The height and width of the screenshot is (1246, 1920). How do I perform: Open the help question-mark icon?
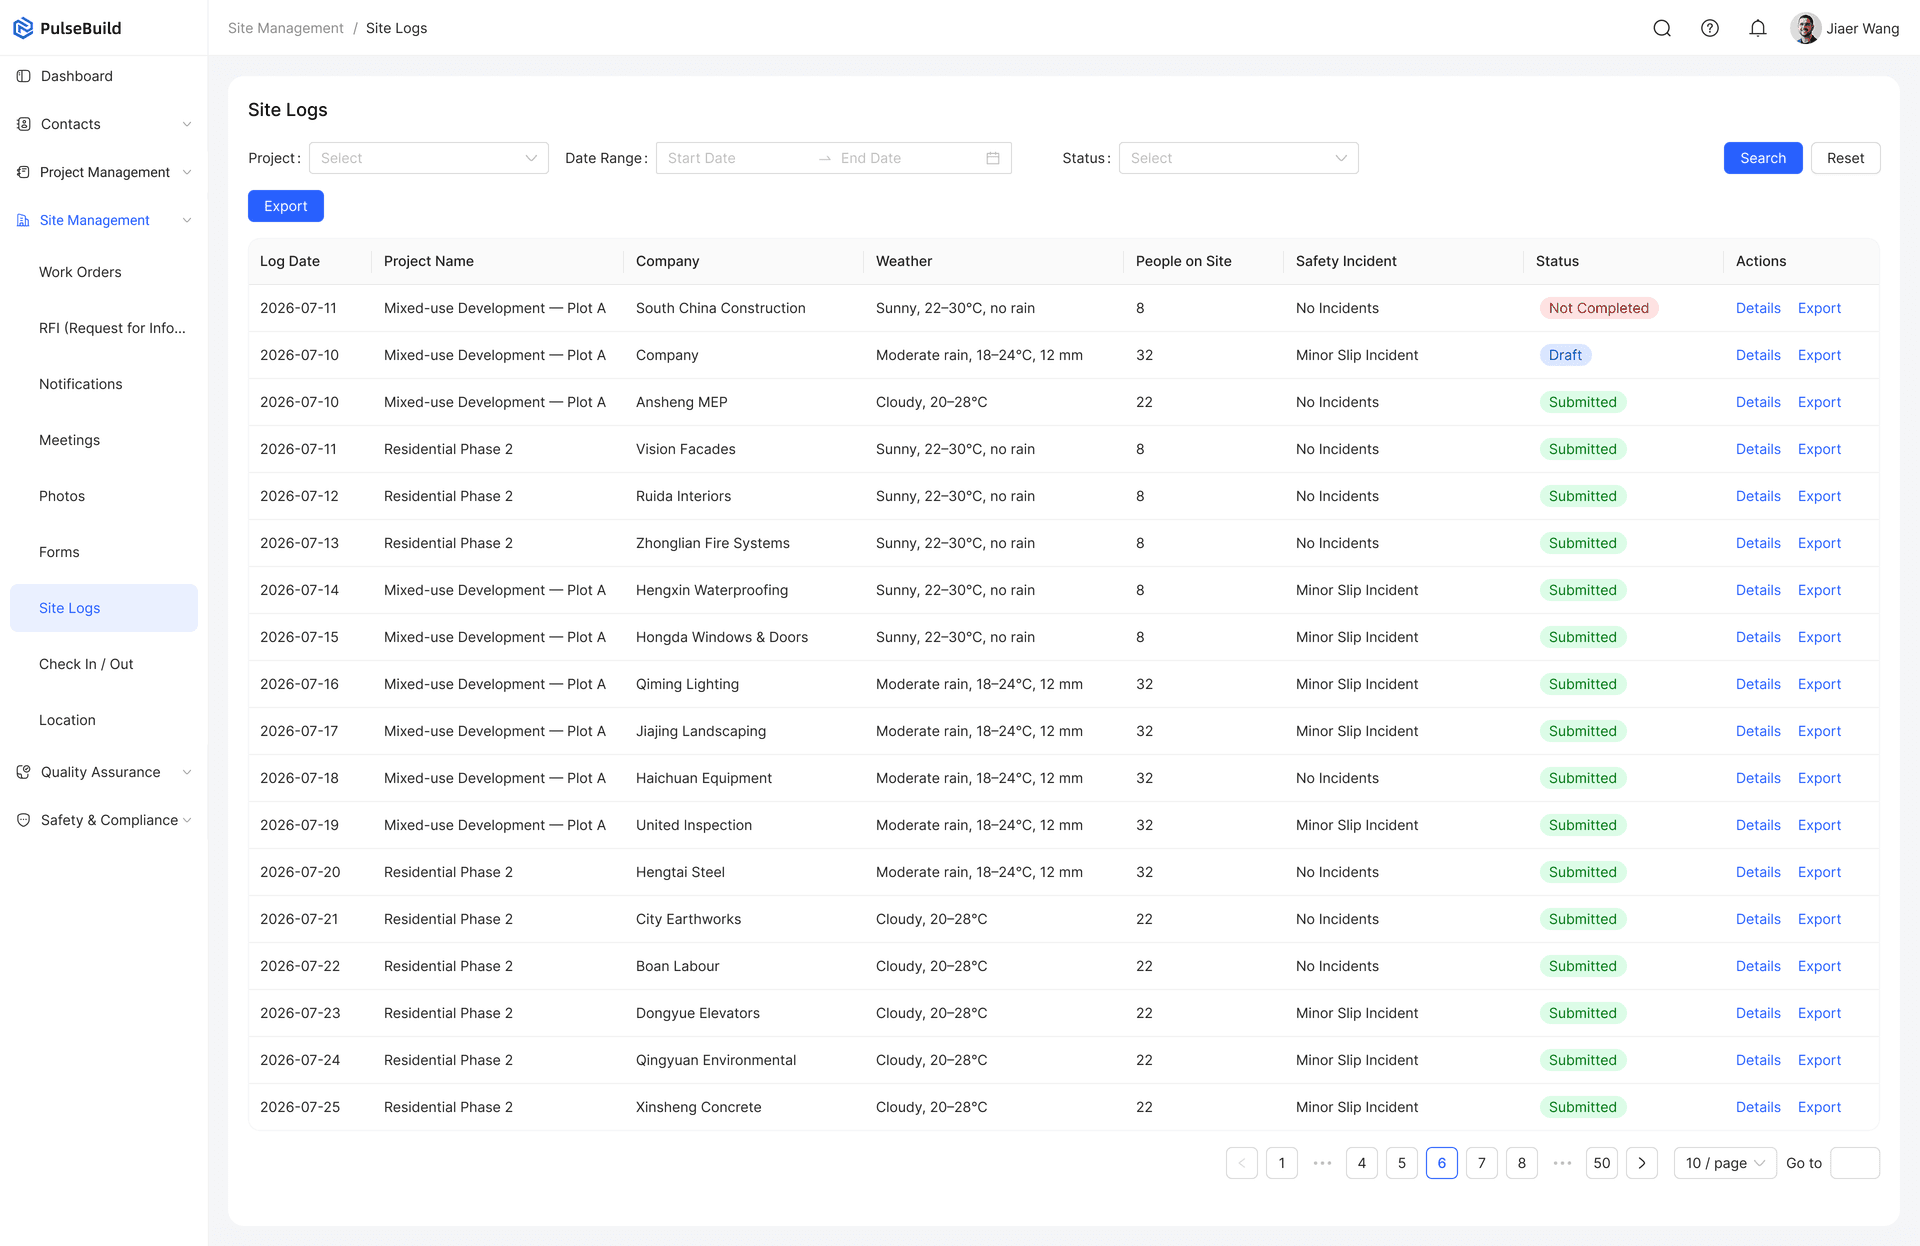point(1710,28)
